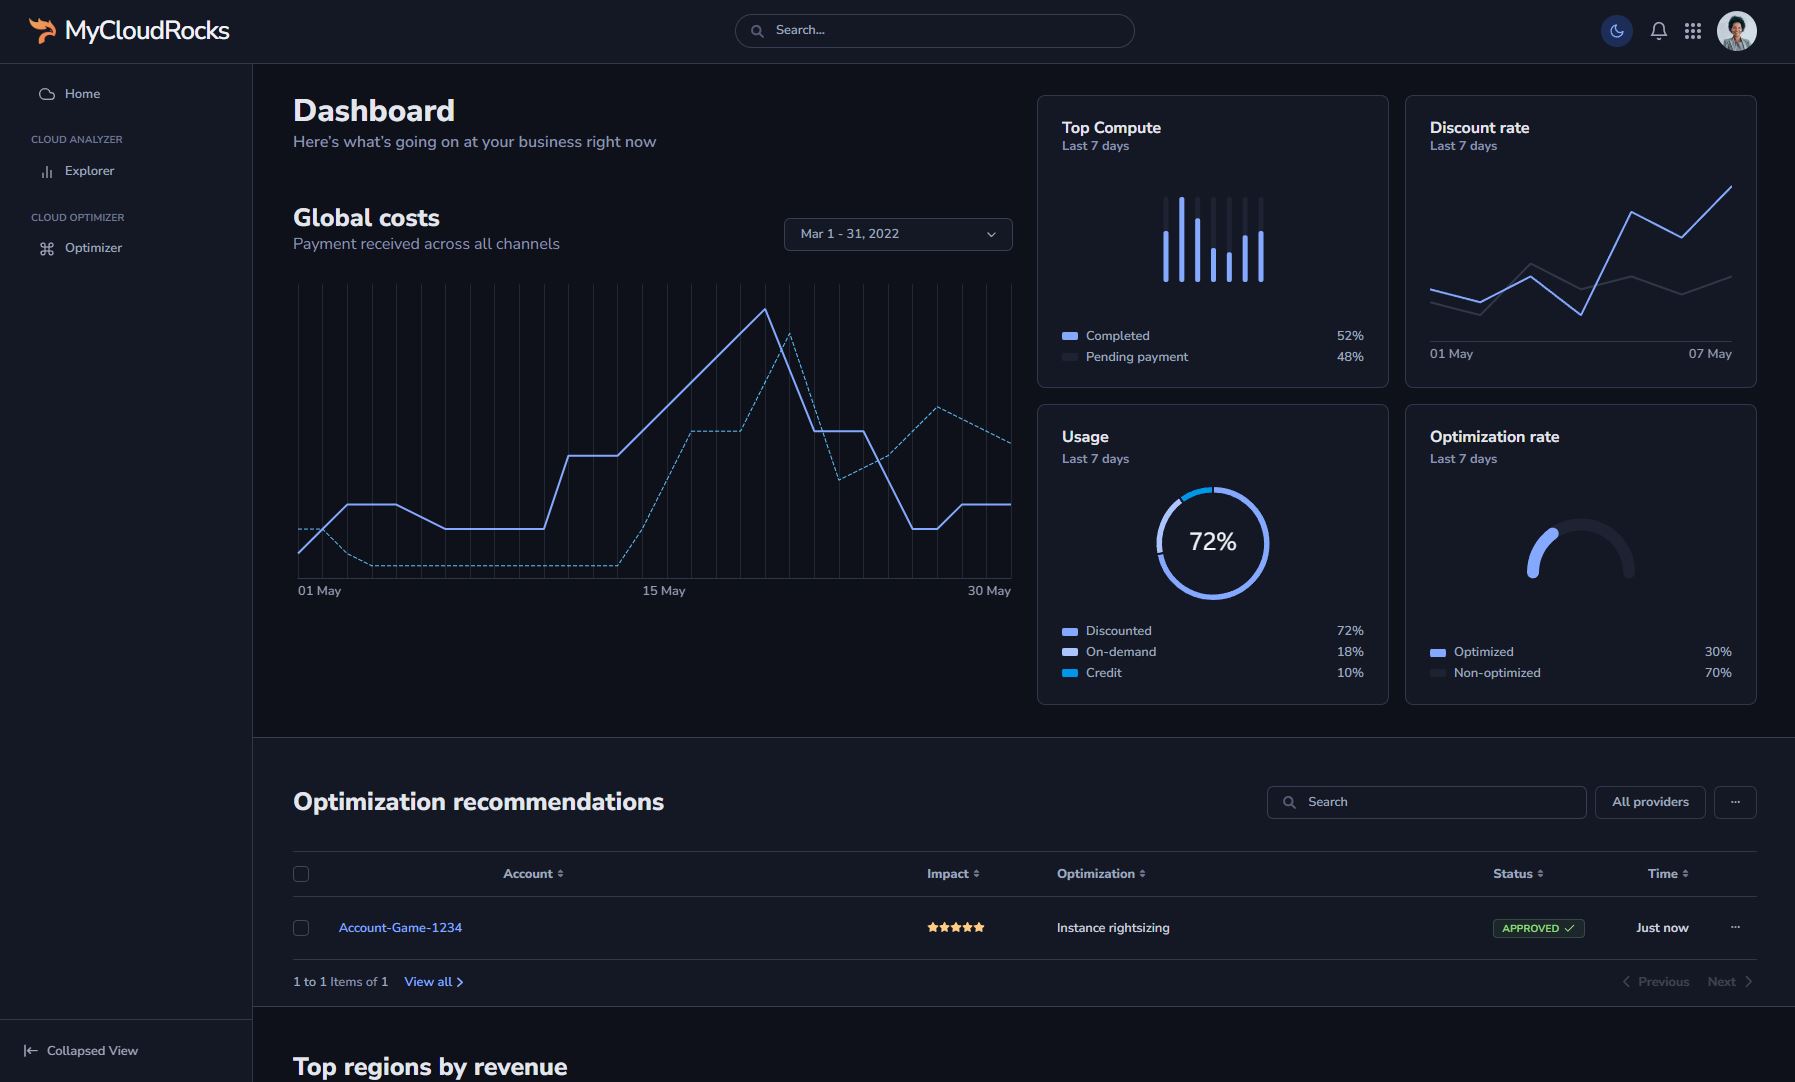Toggle dark mode moon icon
Image resolution: width=1795 pixels, height=1082 pixels.
pos(1617,31)
